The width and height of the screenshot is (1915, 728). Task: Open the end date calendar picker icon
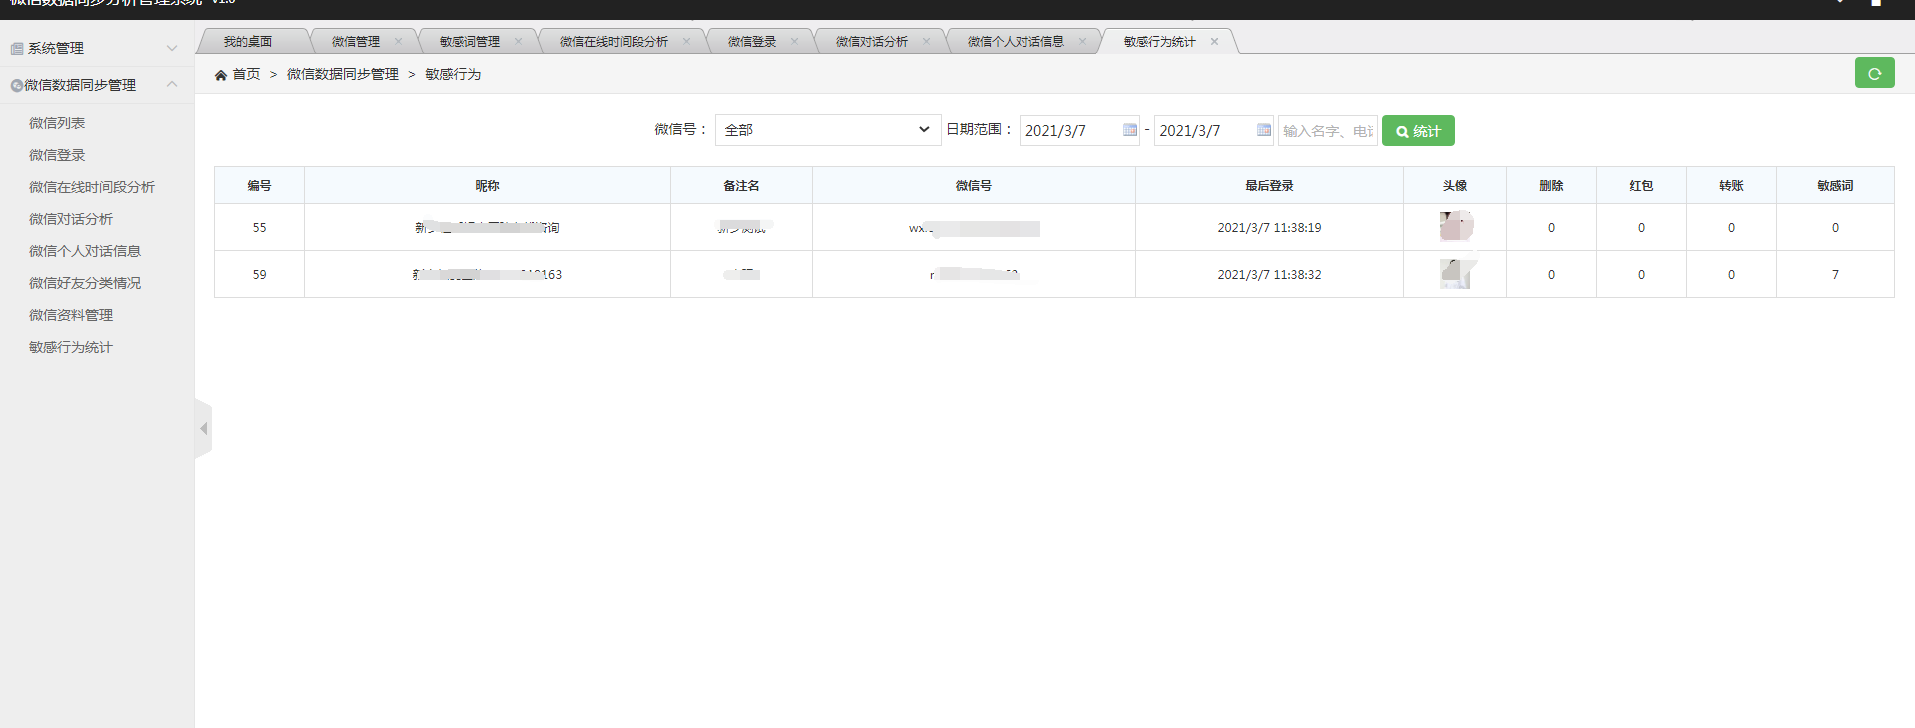[1263, 130]
